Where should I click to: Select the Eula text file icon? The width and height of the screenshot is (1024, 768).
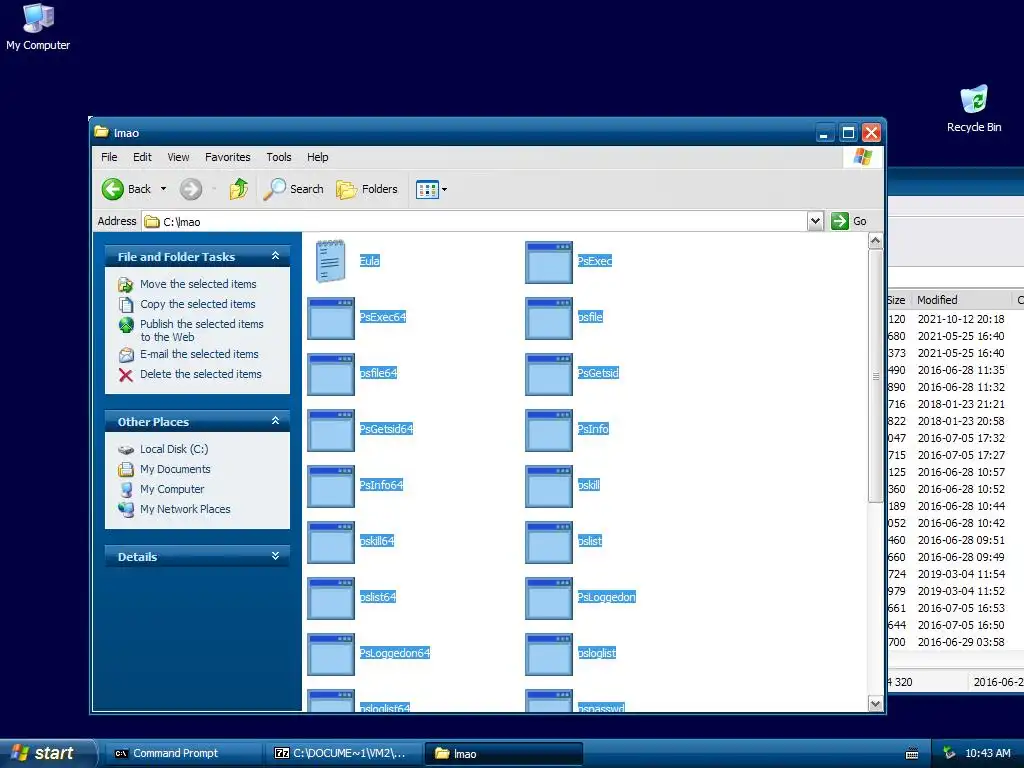(330, 261)
